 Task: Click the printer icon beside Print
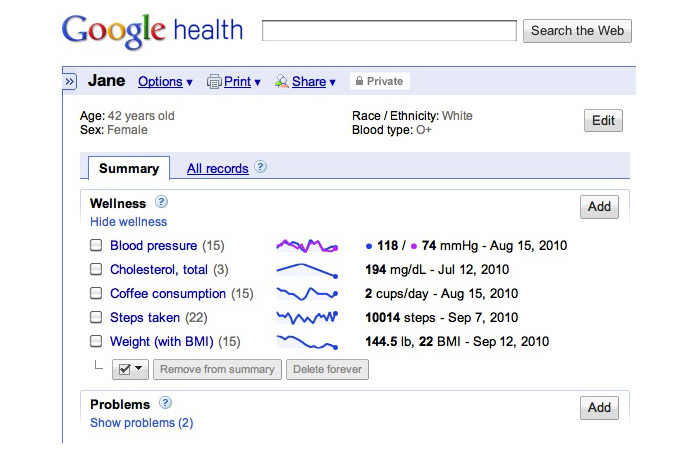[x=214, y=82]
